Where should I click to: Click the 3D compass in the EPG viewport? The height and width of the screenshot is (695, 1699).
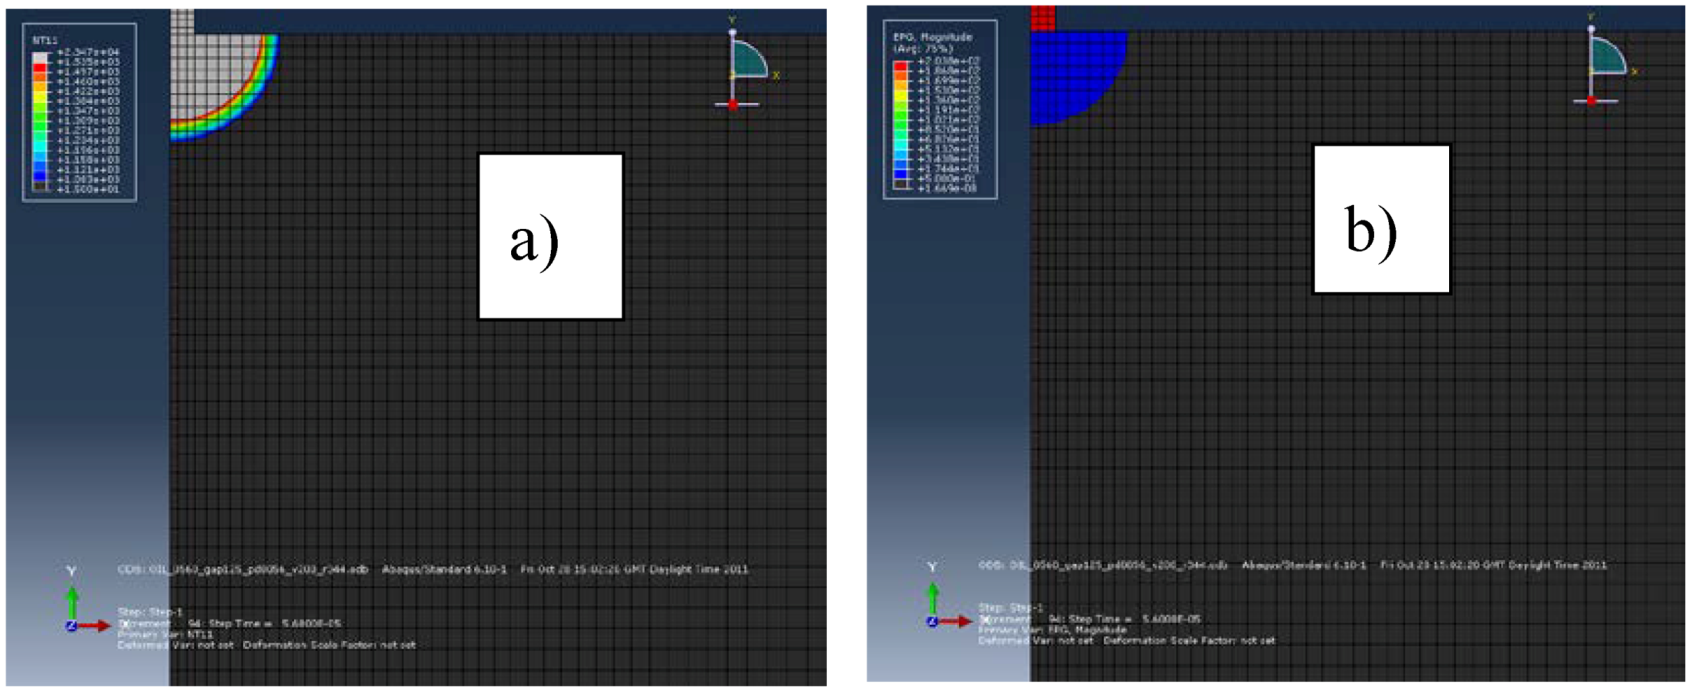[x=1604, y=62]
